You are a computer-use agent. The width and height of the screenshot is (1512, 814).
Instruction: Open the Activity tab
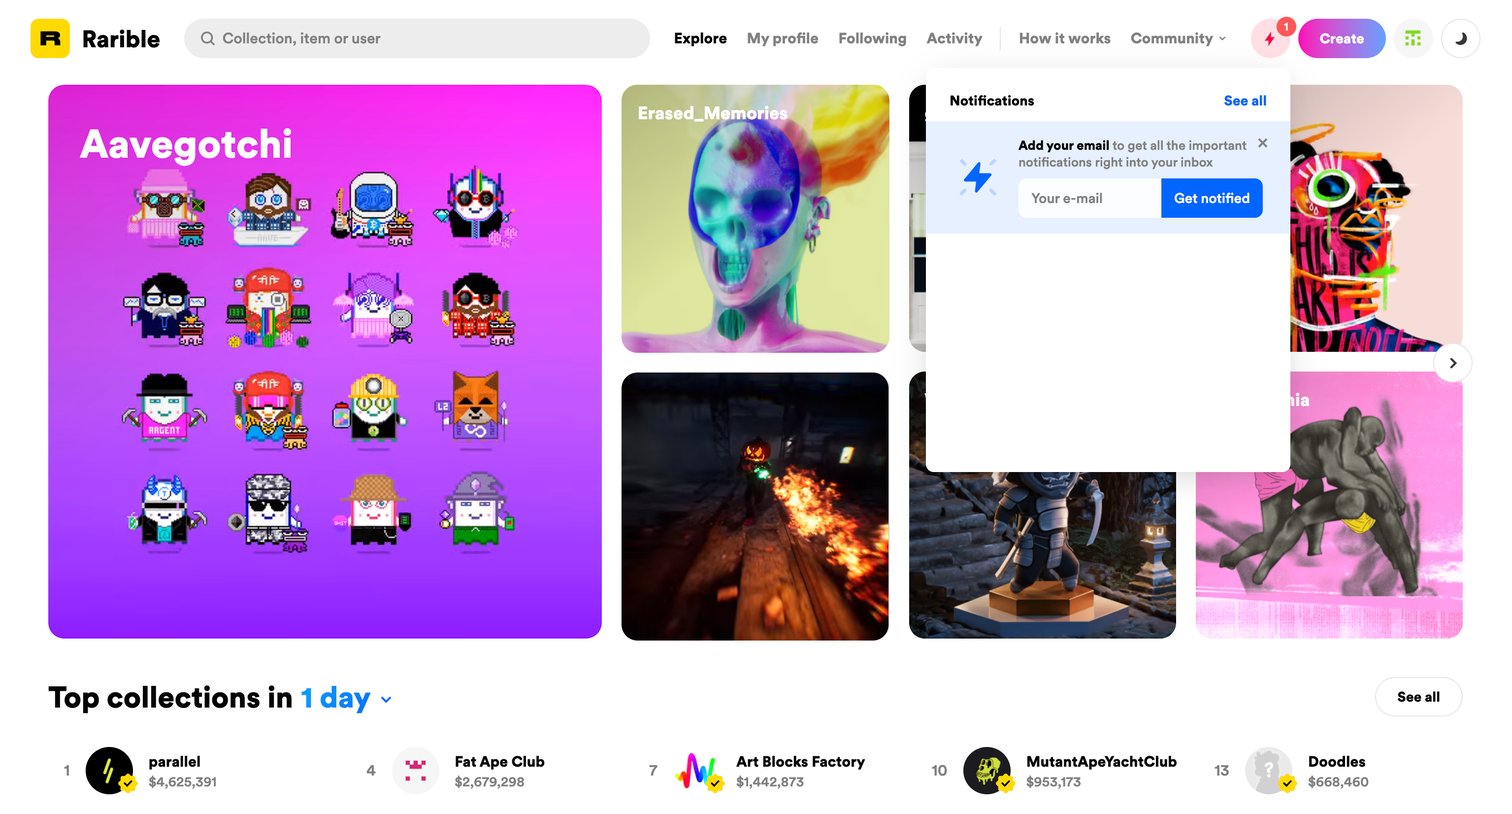954,39
